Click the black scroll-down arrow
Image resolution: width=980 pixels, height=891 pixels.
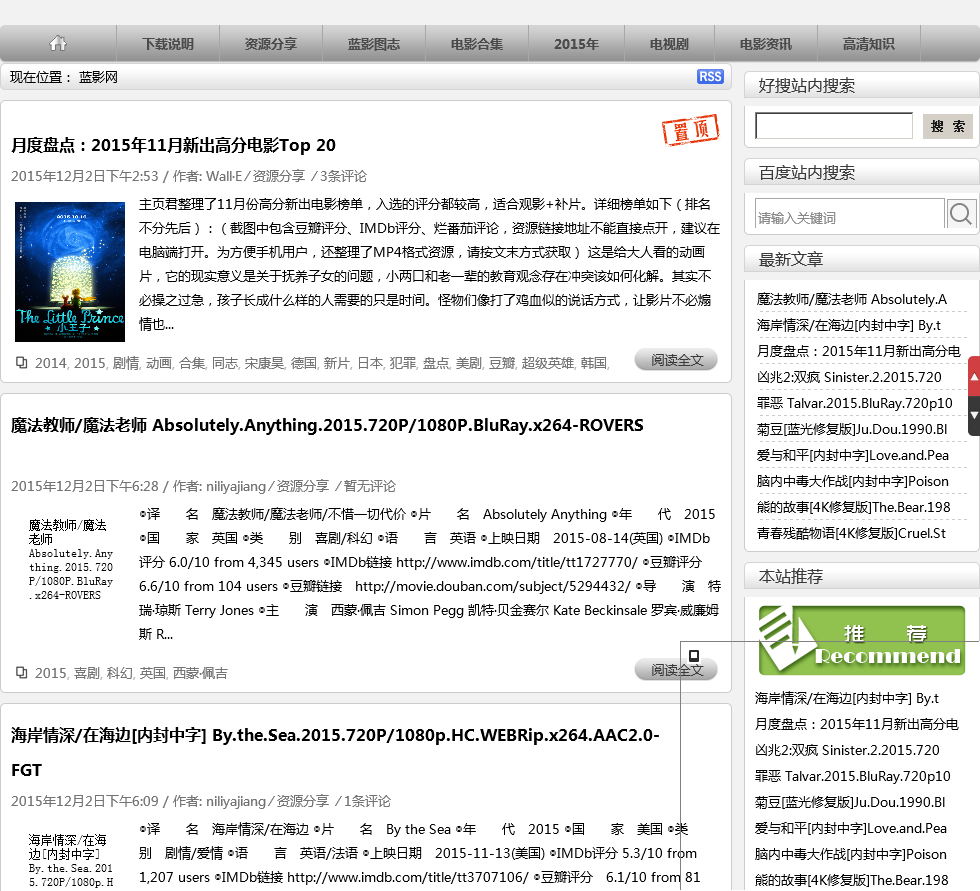[974, 416]
